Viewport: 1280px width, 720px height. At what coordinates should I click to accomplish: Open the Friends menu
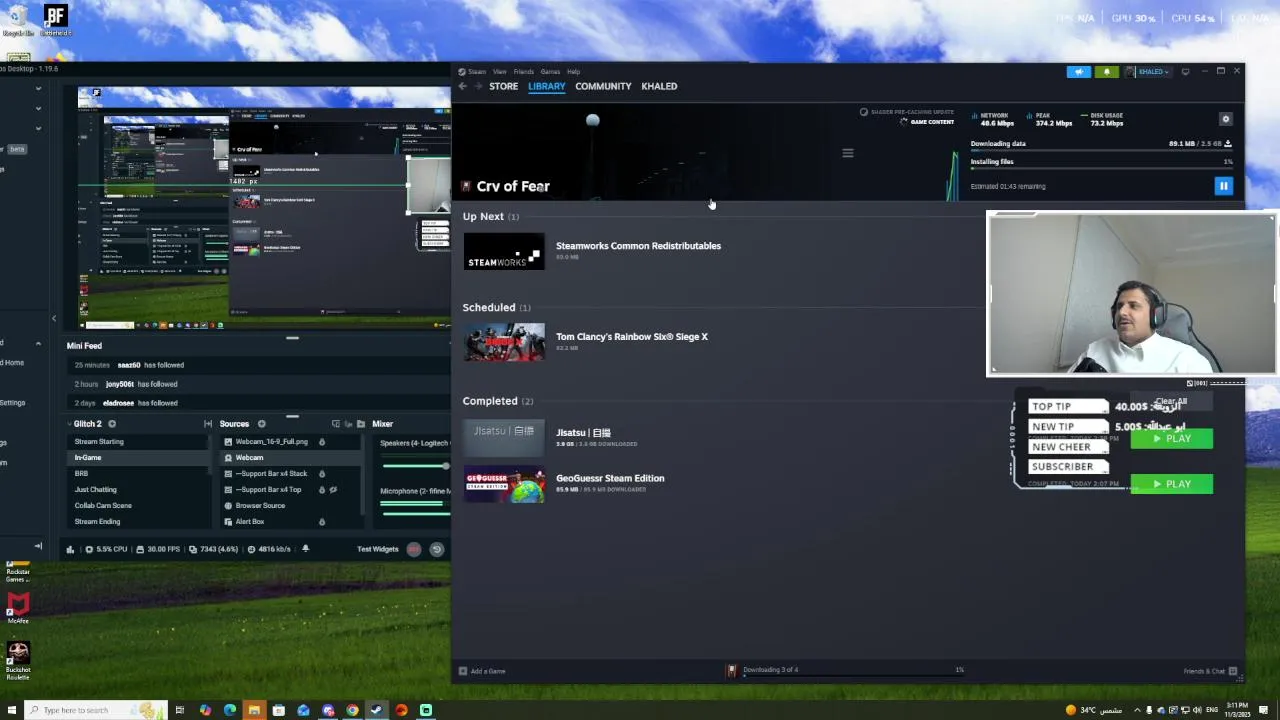(524, 72)
